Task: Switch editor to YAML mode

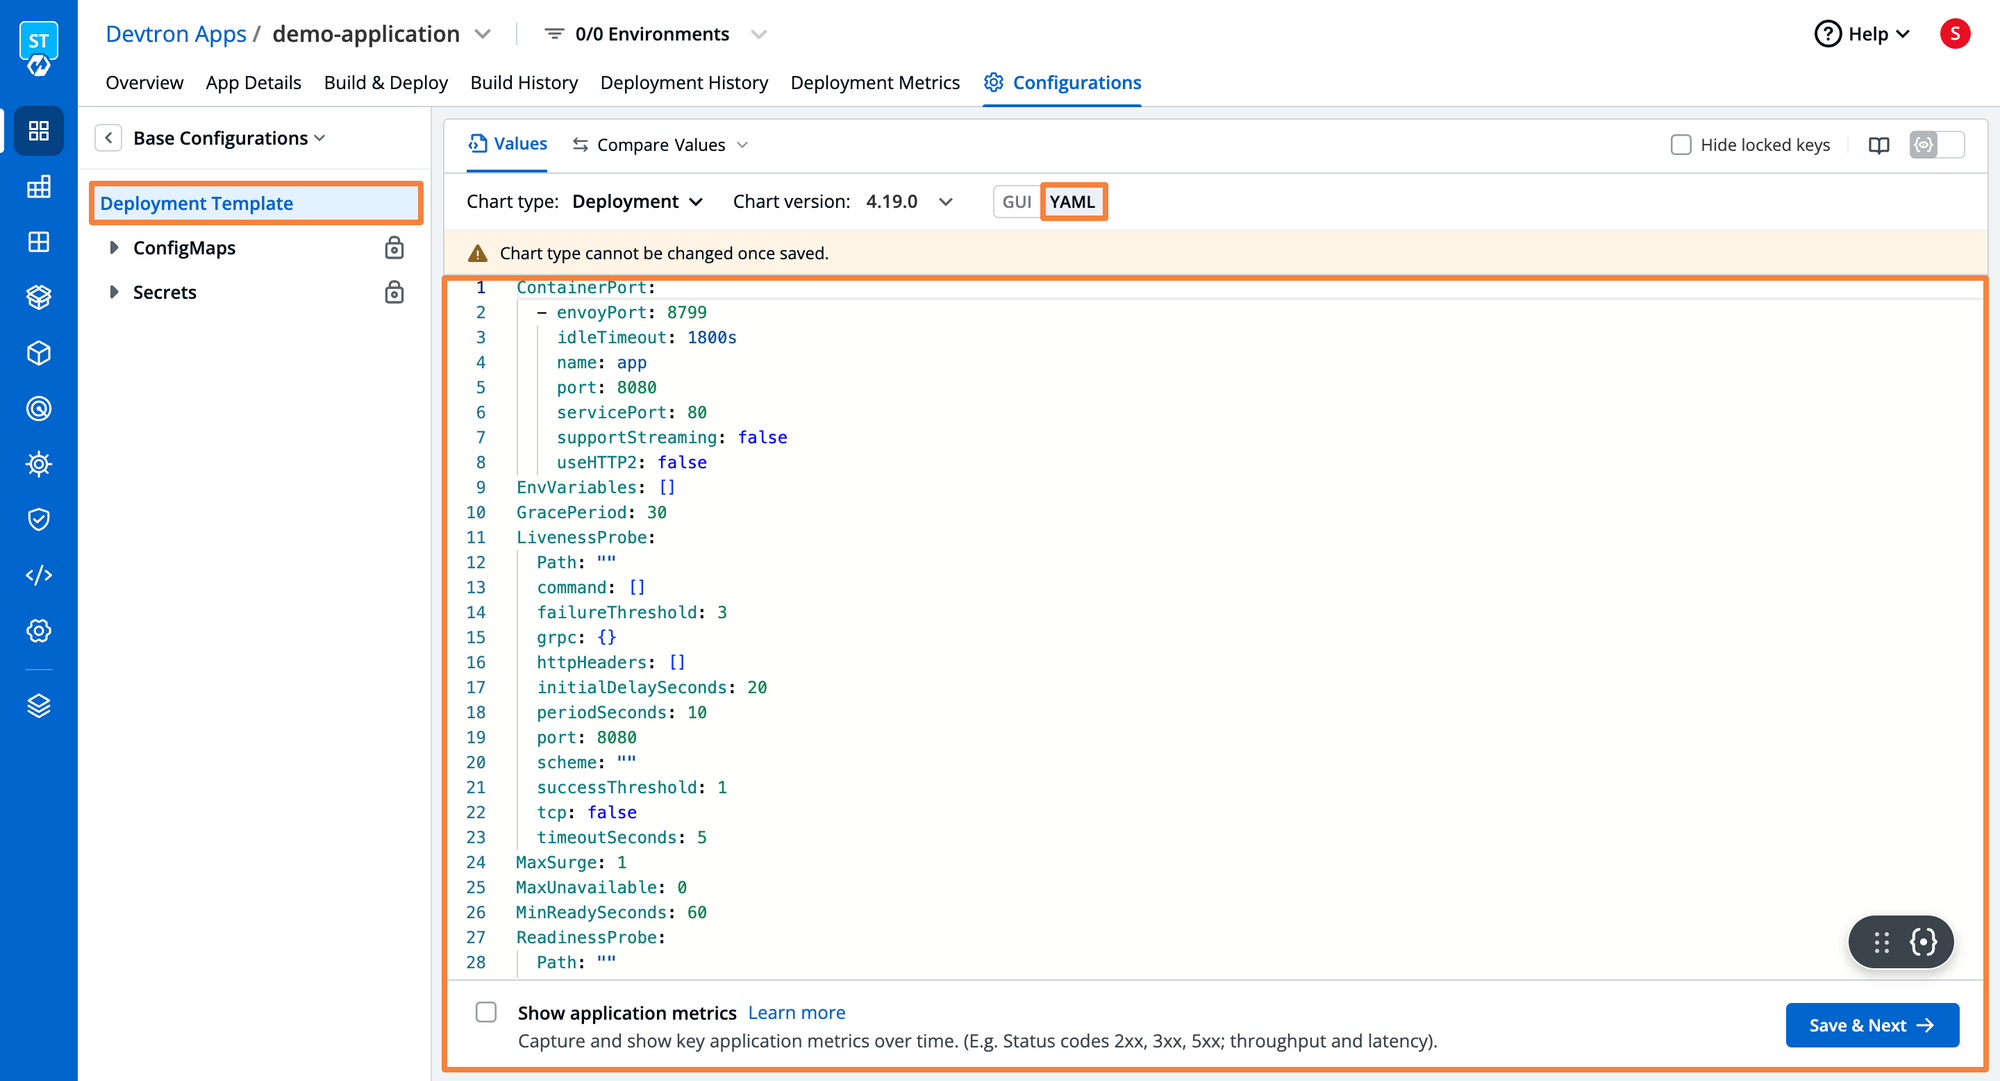Action: tap(1073, 202)
